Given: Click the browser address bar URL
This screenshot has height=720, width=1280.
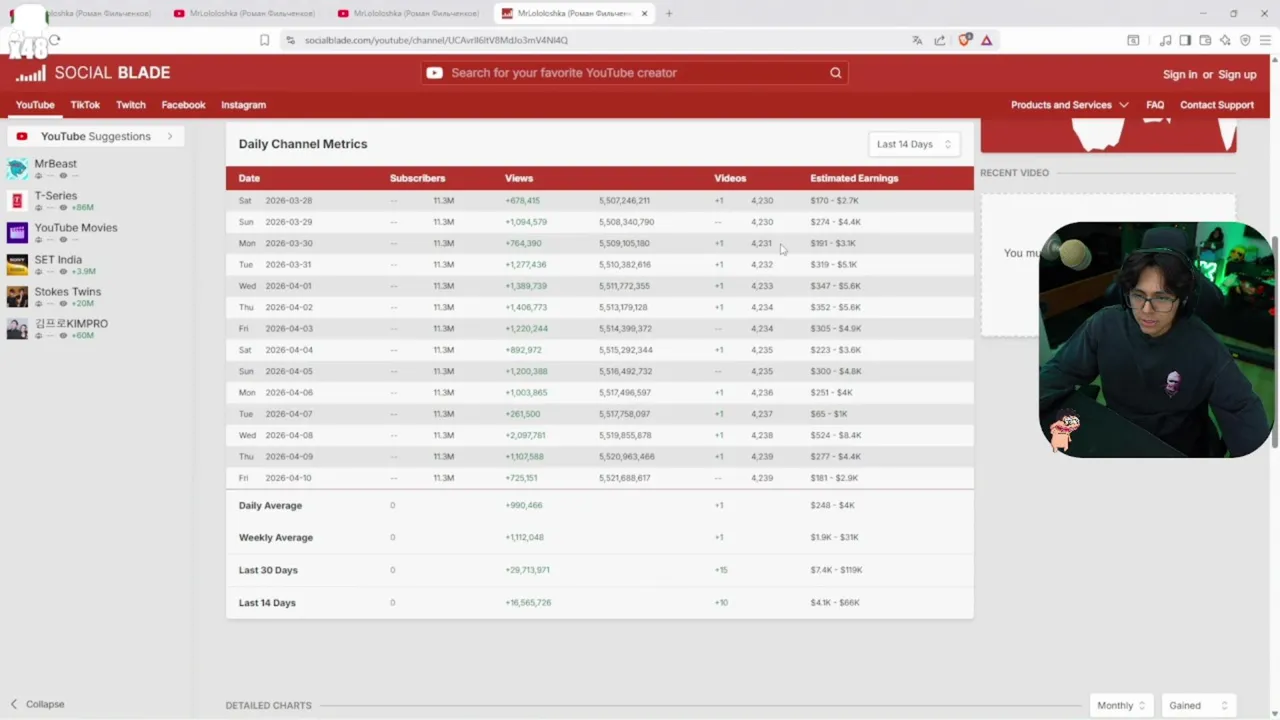Looking at the screenshot, I should tap(436, 40).
